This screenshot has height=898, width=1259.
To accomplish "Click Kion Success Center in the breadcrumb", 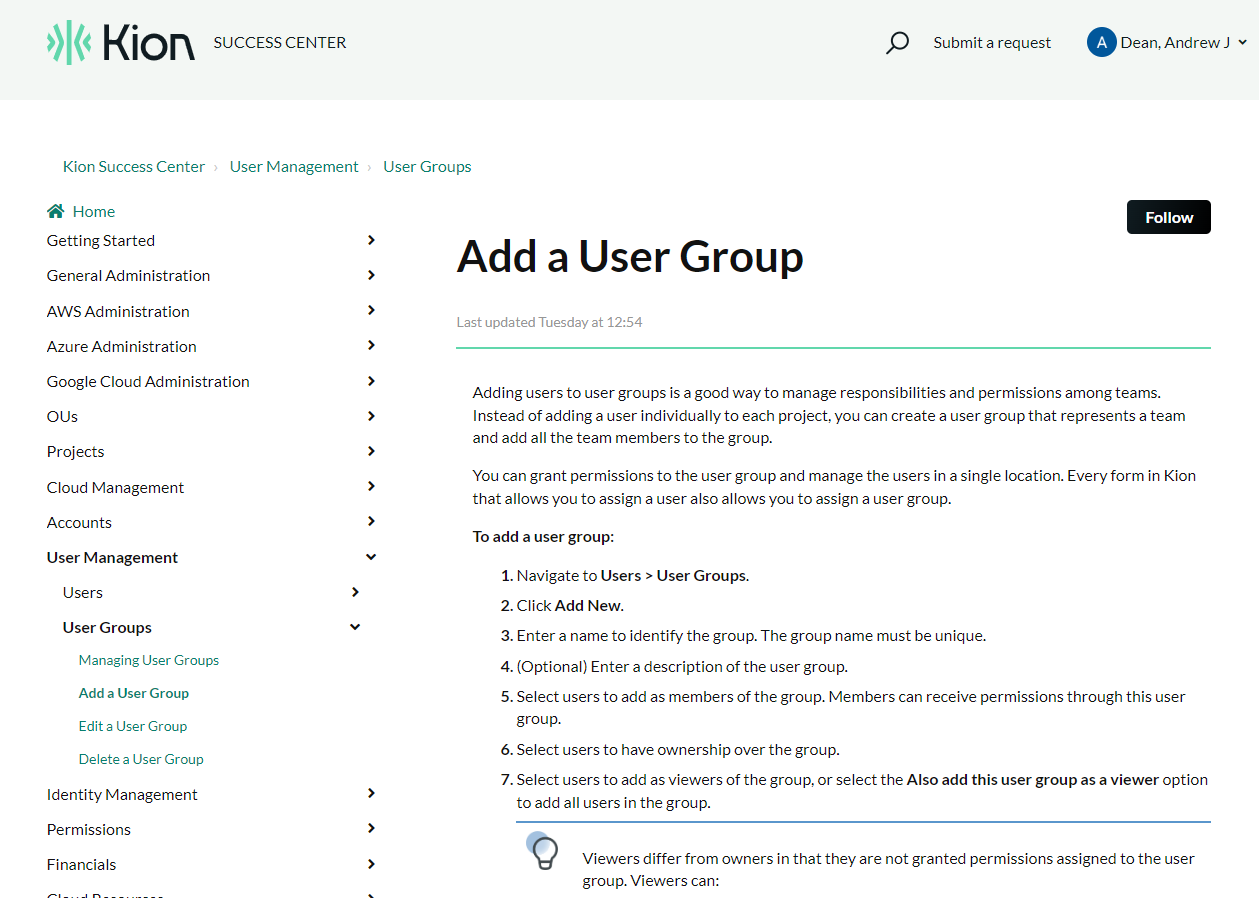I will click(x=133, y=166).
